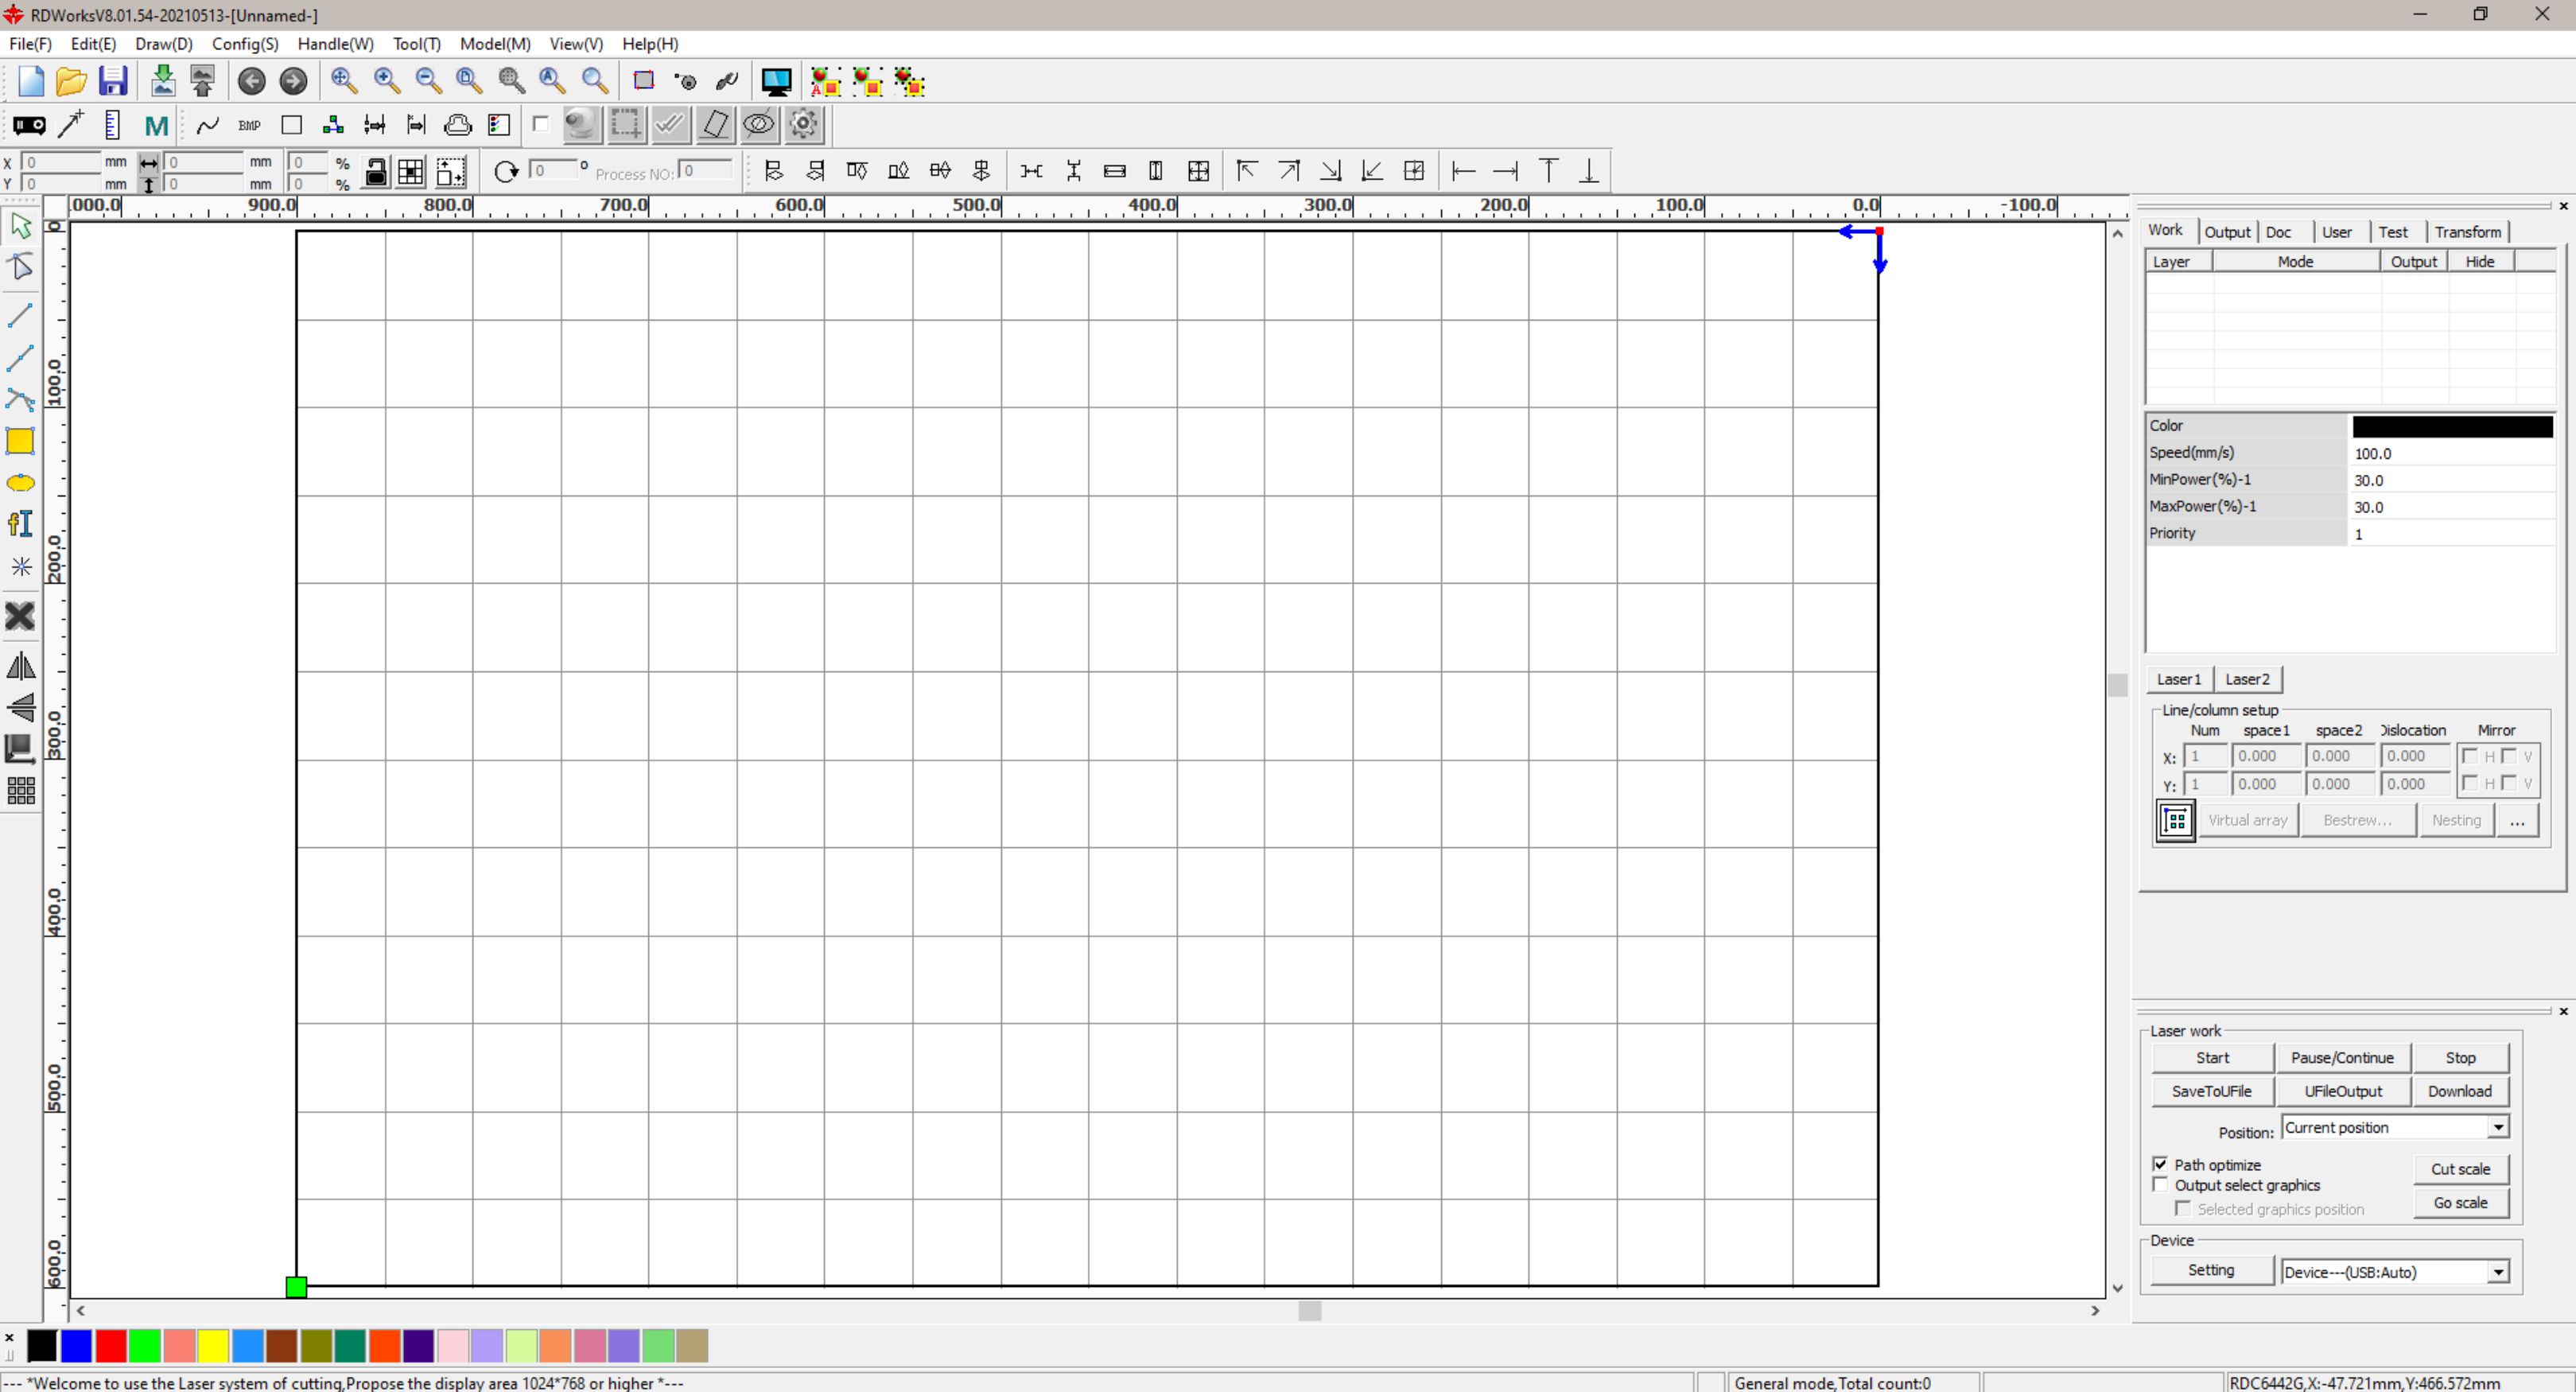
Task: Open the Array grid tool icon
Action: coord(20,791)
